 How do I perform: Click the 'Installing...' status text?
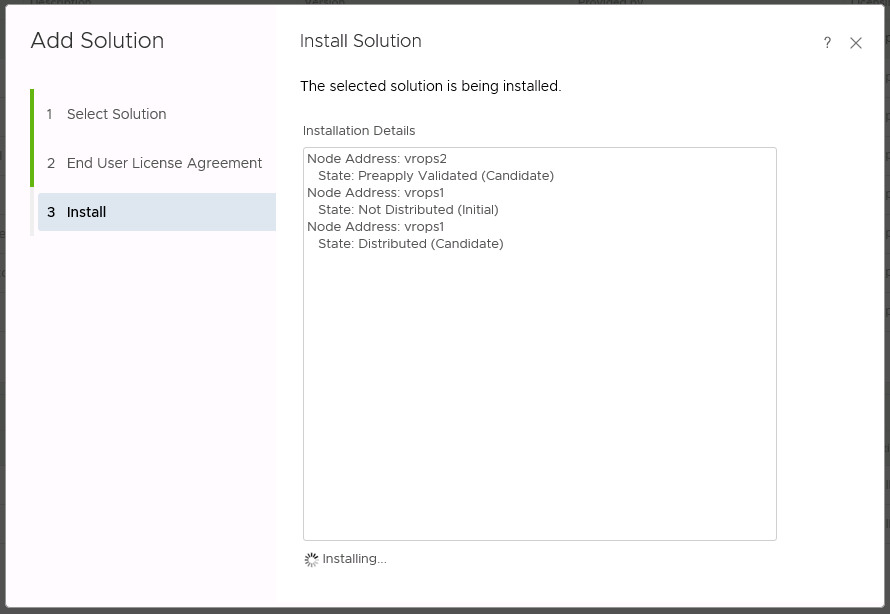click(x=354, y=559)
